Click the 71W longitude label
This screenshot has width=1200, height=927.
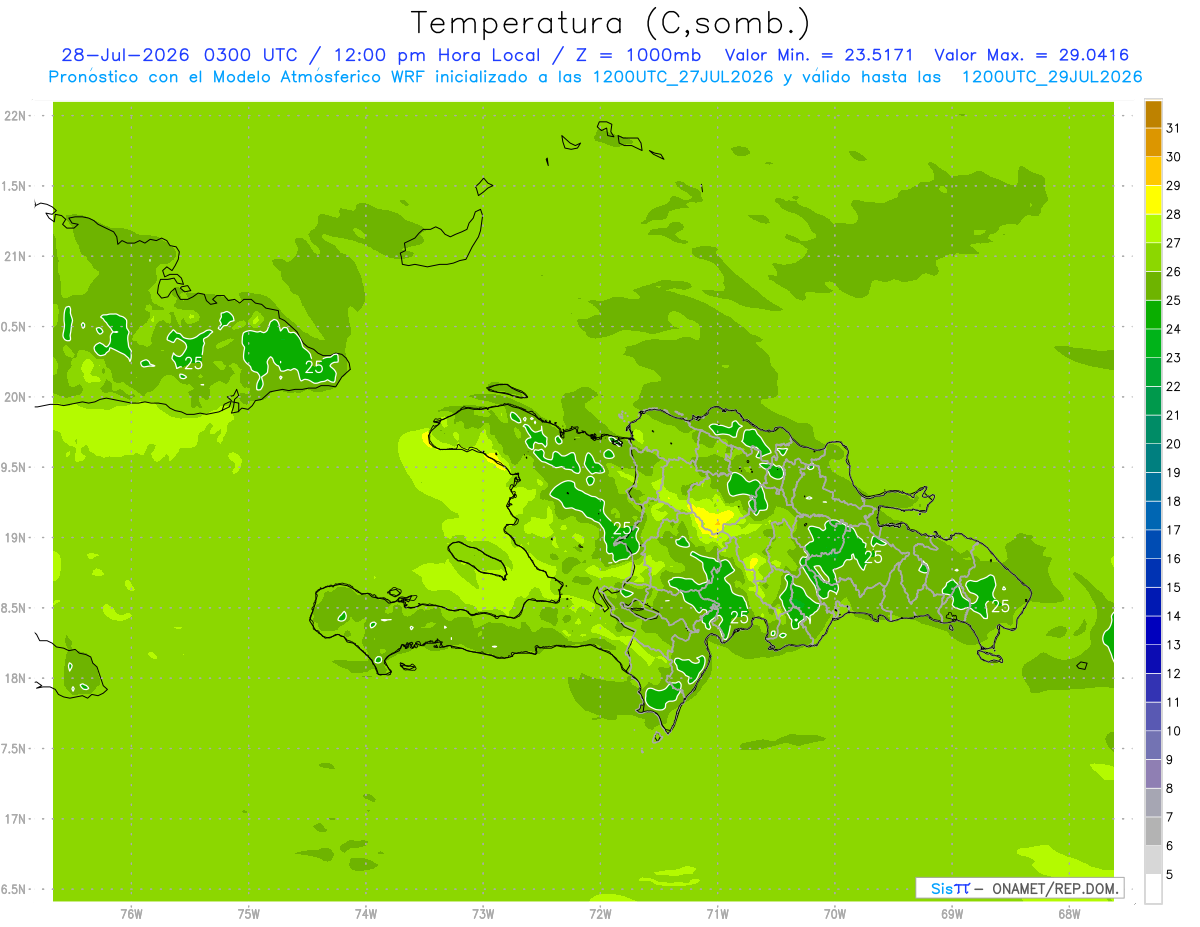[717, 914]
